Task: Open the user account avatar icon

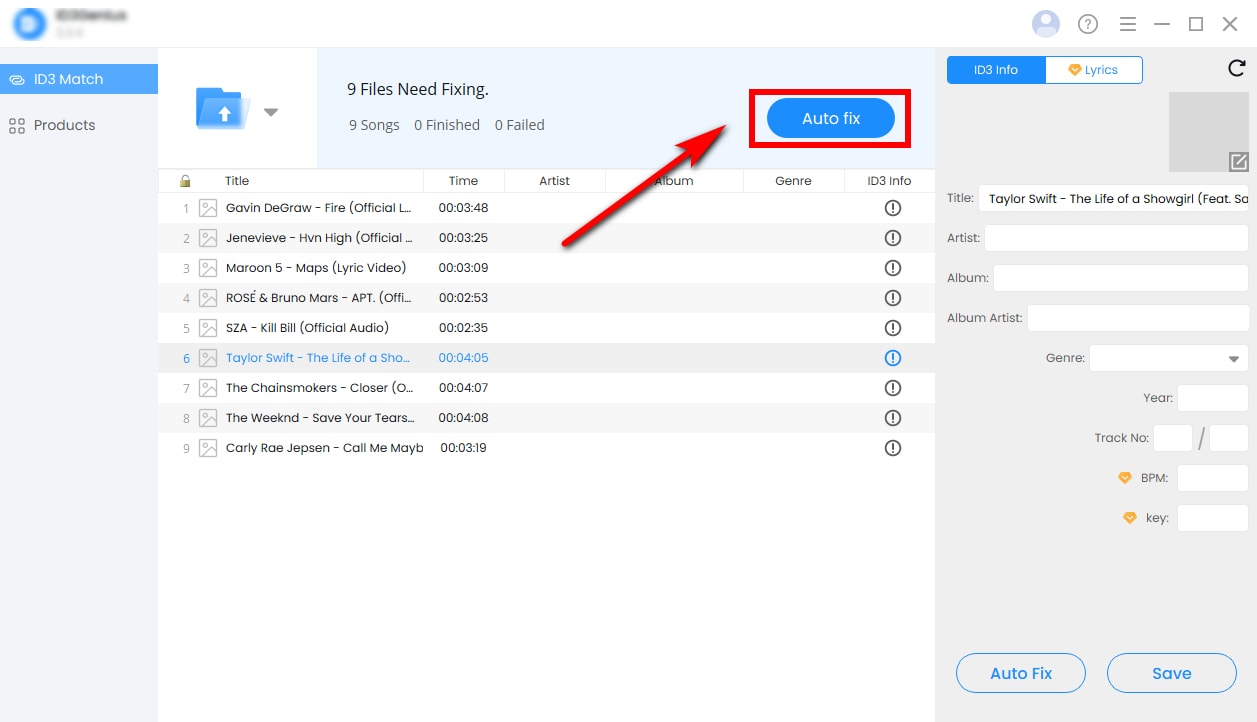Action: (x=1046, y=24)
